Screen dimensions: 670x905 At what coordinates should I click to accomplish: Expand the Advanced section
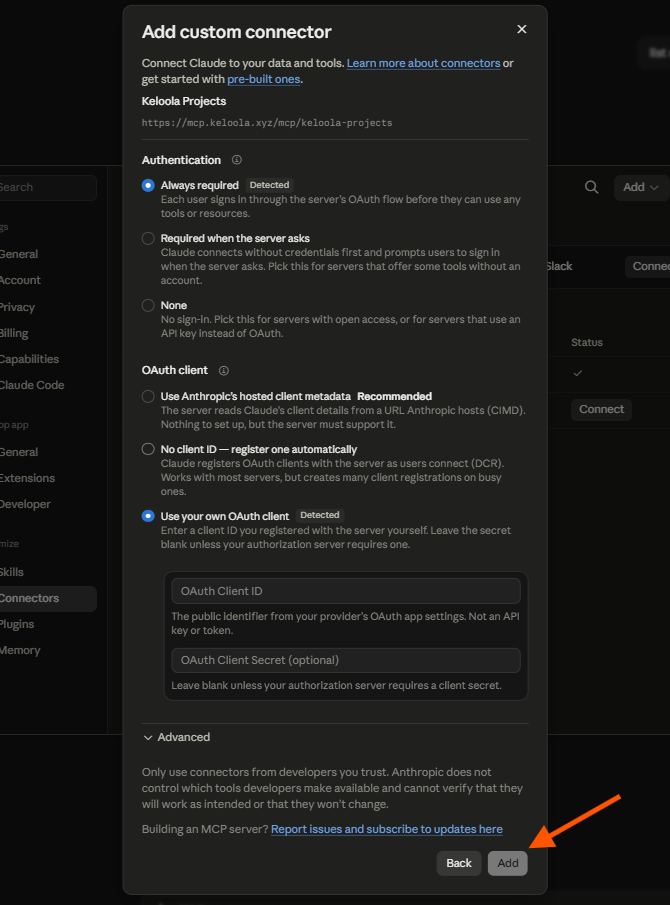pyautogui.click(x=177, y=737)
